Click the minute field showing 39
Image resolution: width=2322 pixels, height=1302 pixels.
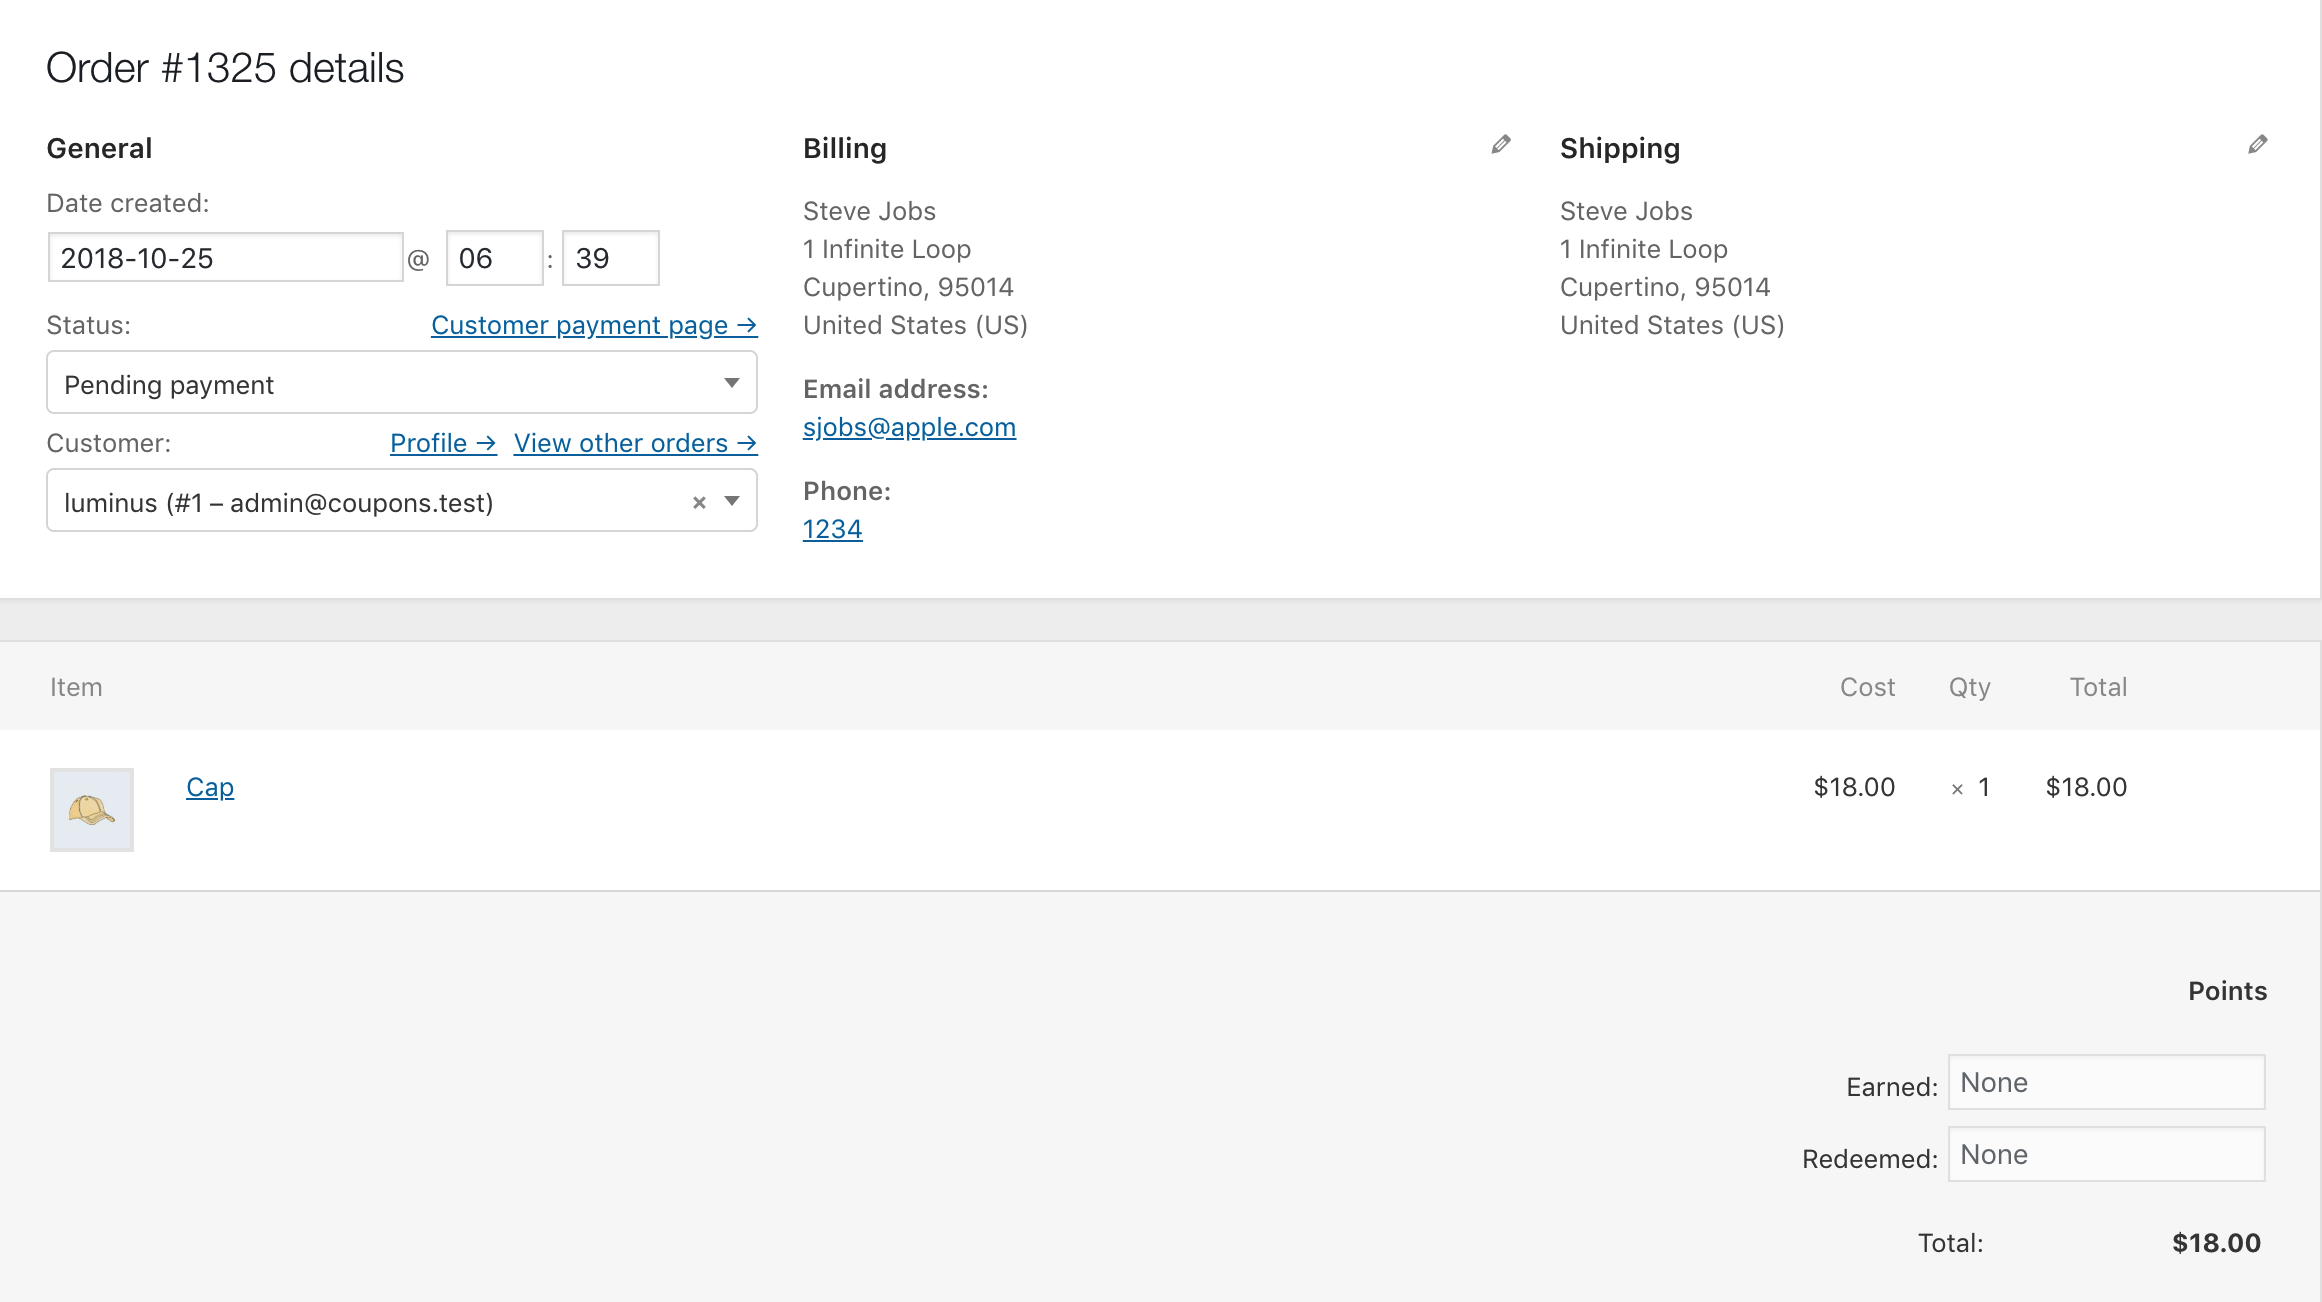(610, 258)
